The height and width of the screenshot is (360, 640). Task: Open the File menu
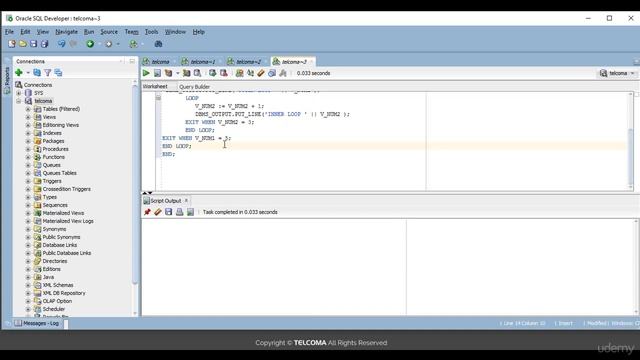coord(9,32)
